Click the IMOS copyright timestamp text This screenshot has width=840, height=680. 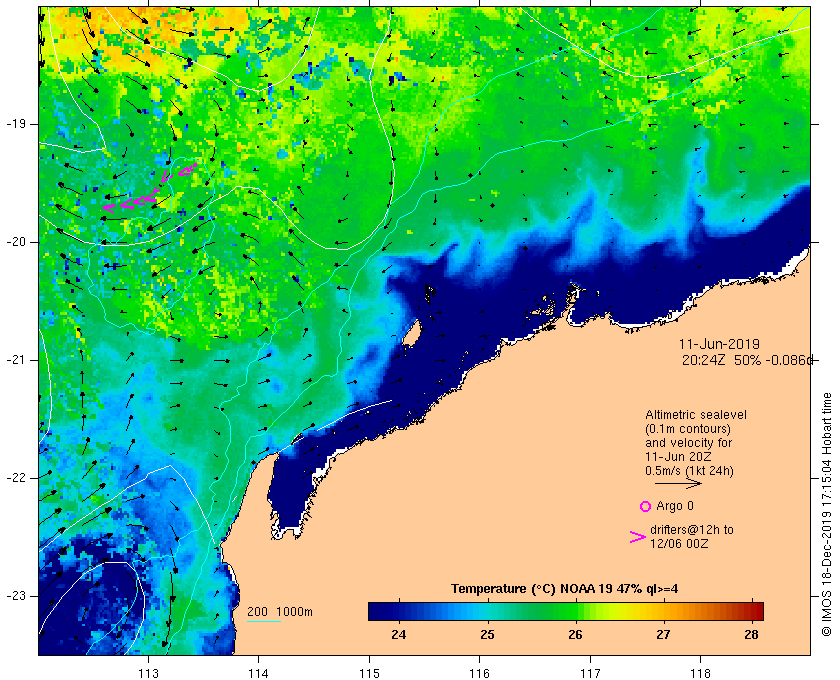pos(826,514)
